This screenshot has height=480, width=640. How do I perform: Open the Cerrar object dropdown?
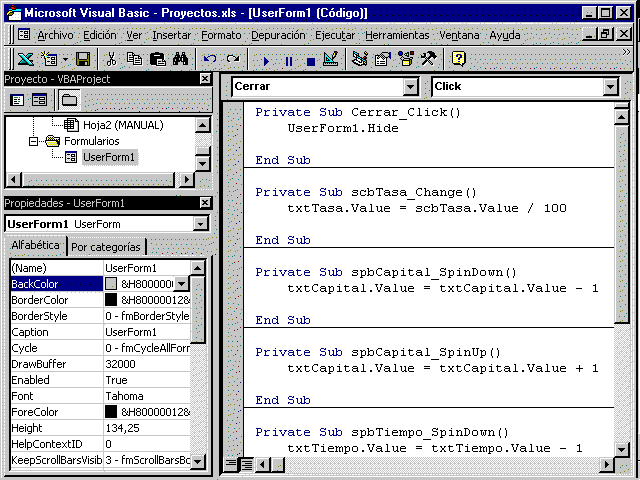pyautogui.click(x=410, y=87)
